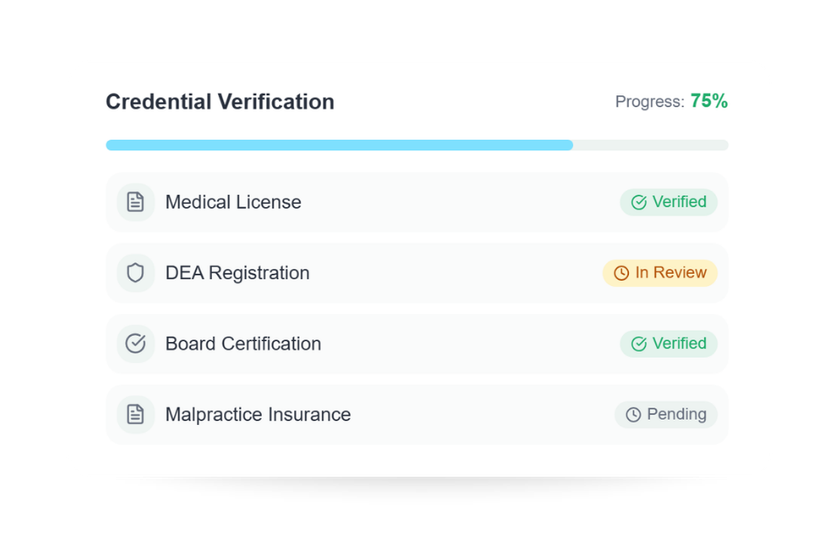Click the 75% progress value

[709, 101]
